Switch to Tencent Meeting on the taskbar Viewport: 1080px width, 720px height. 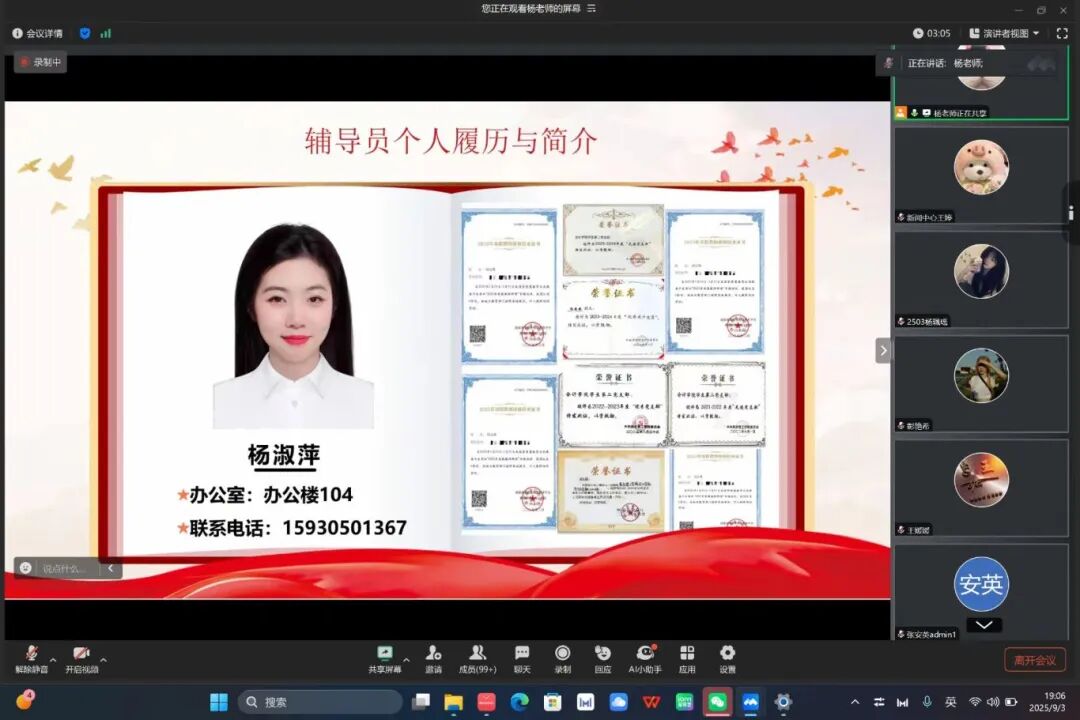(751, 702)
